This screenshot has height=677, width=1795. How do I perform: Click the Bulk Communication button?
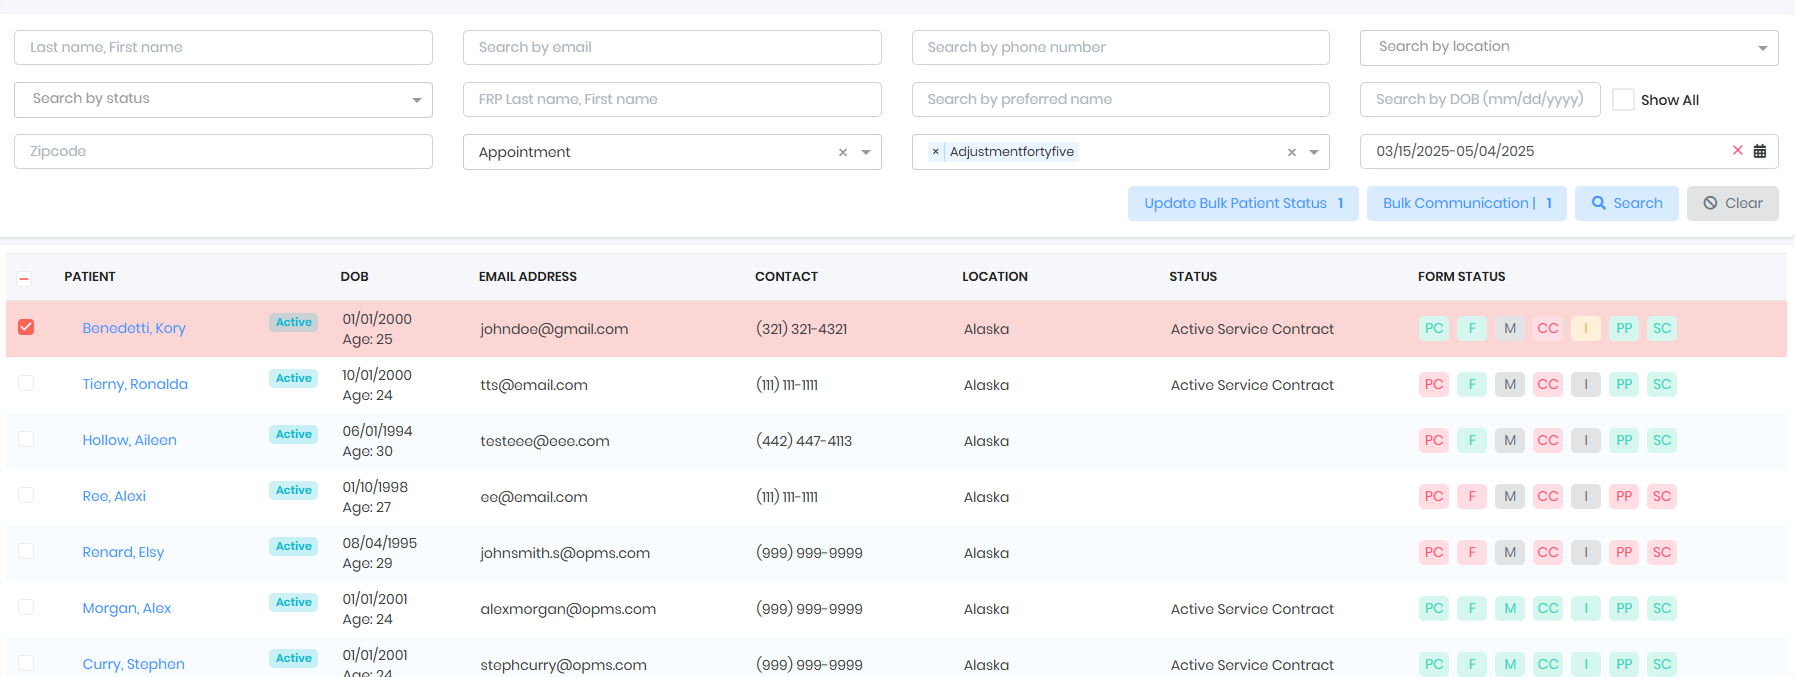(1466, 203)
